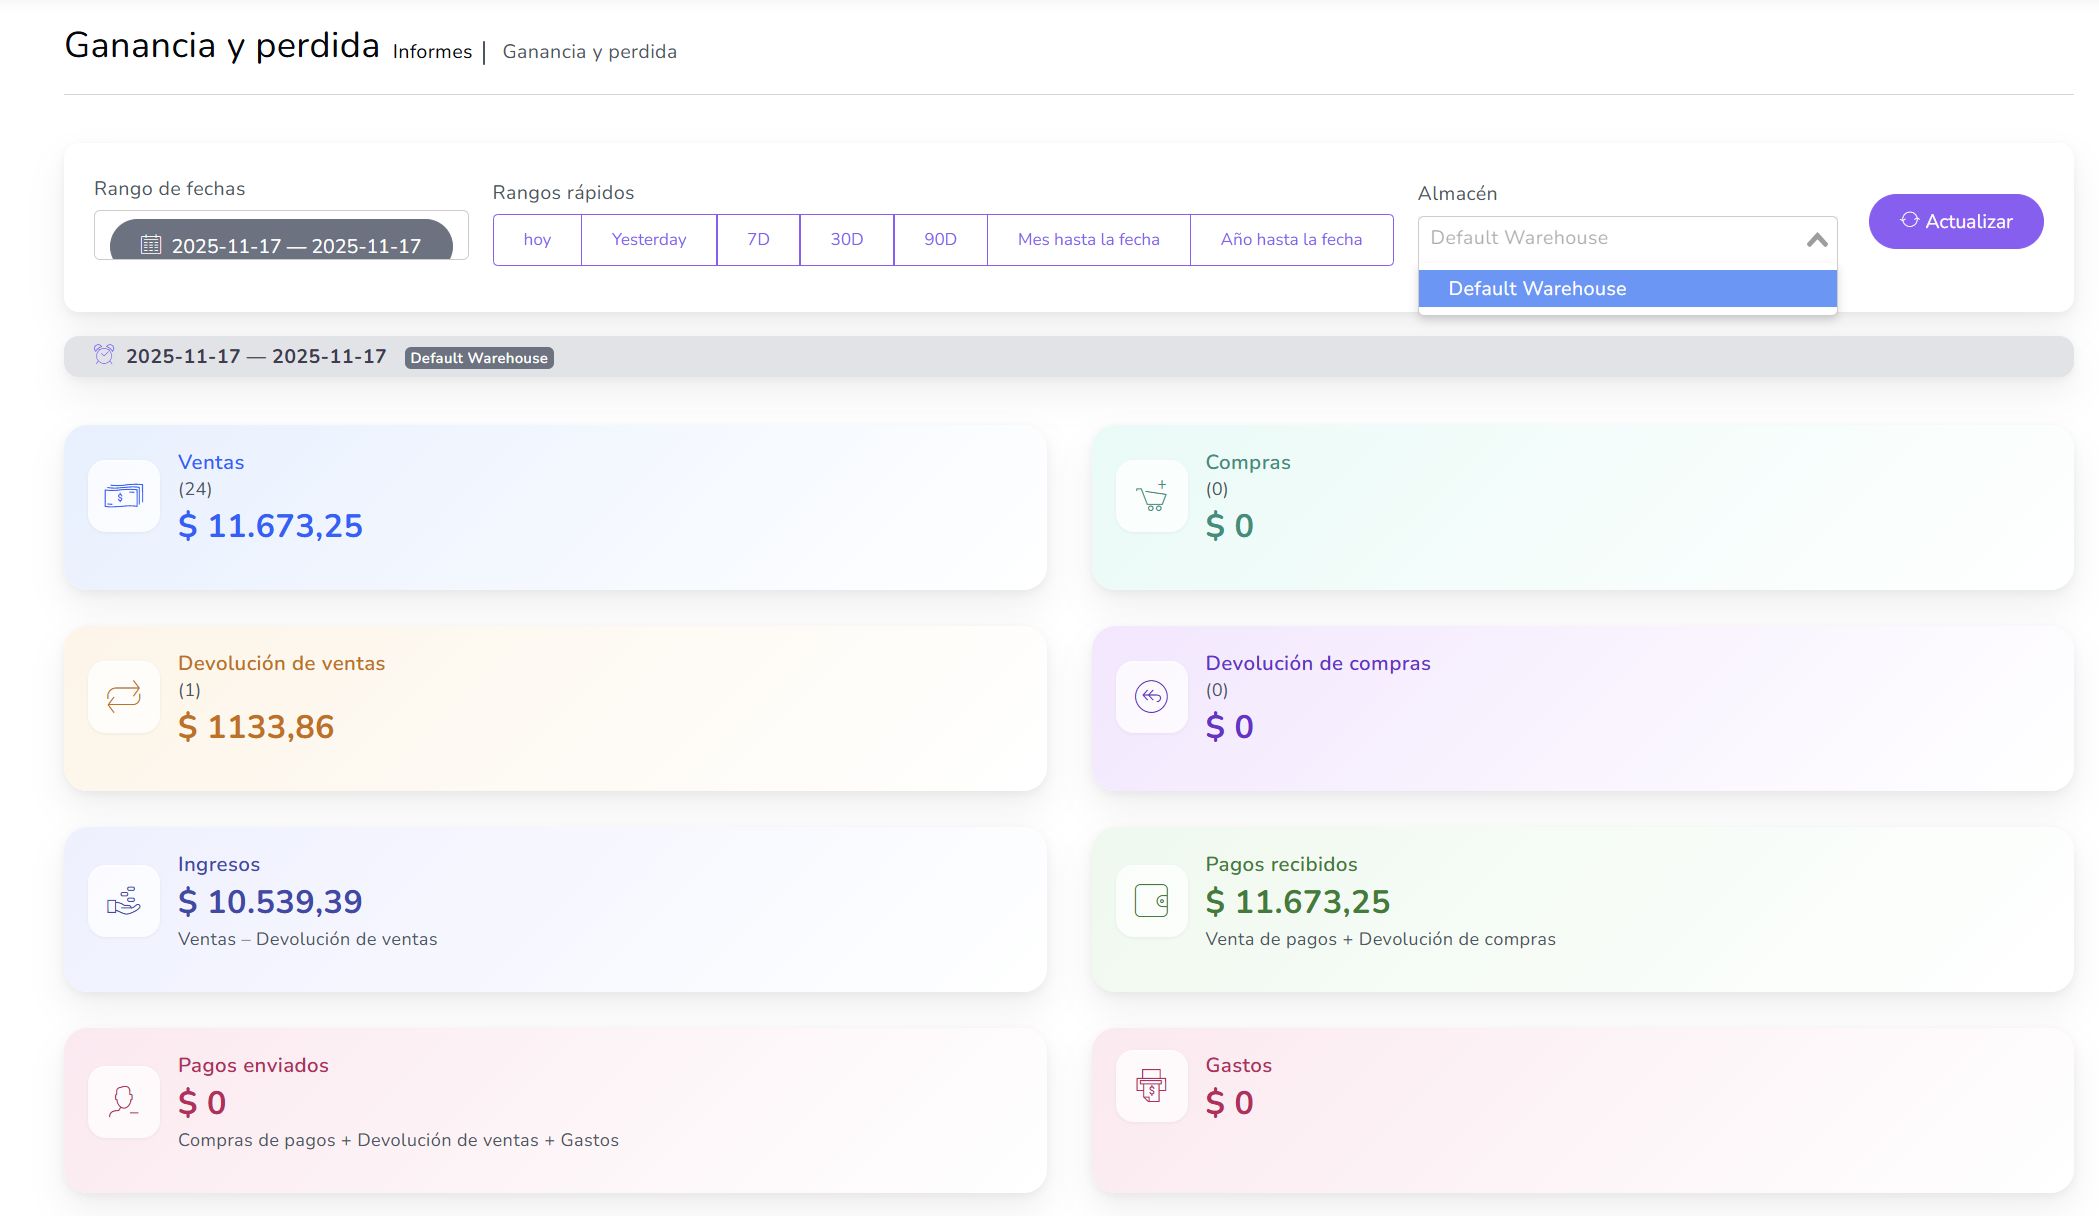Click the Devolución de compras return icon
Viewport: 2099px width, 1216px height.
click(1151, 697)
